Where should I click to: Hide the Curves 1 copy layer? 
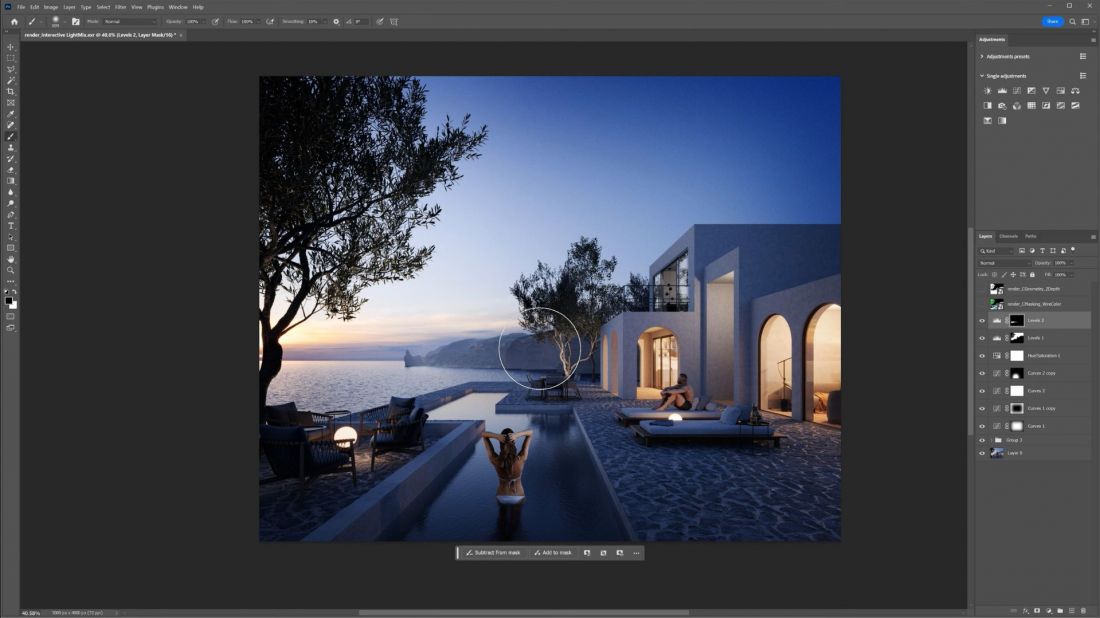pos(982,408)
